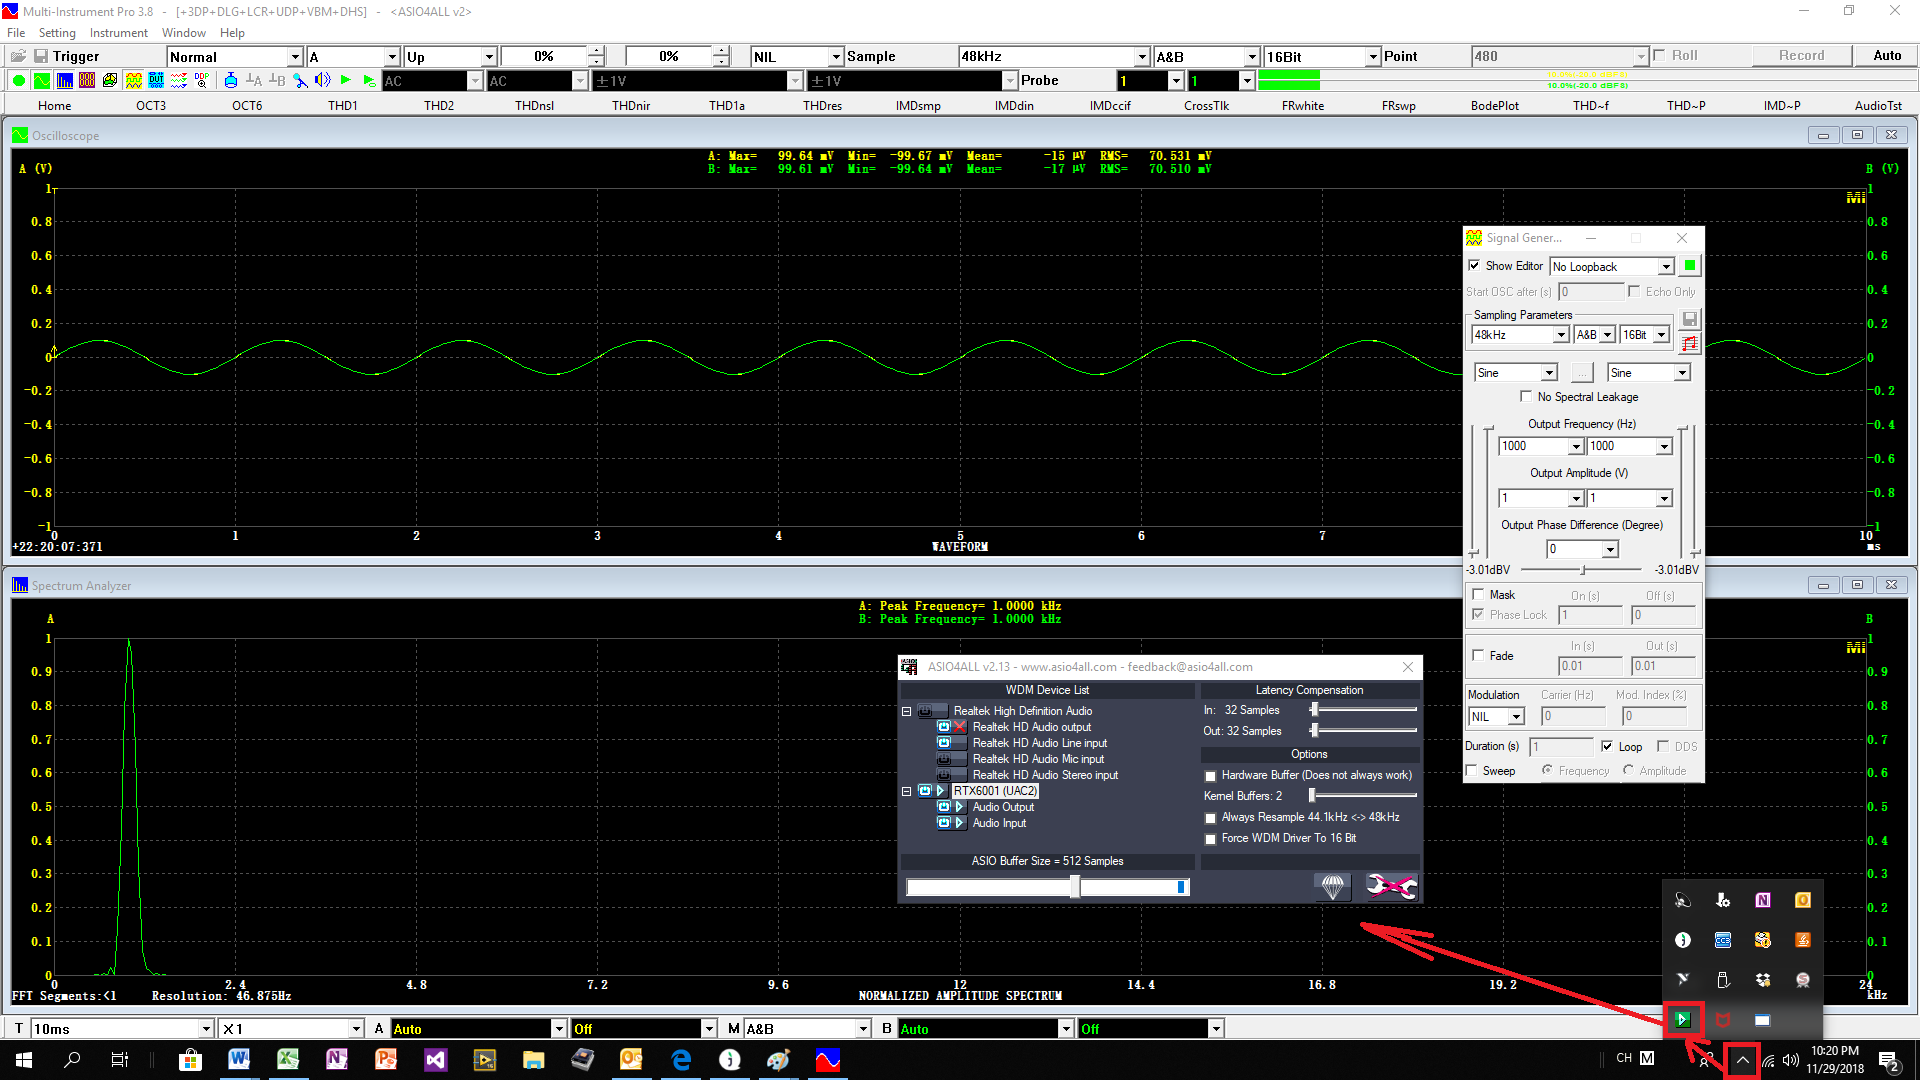Open Excel from the taskbar
Image resolution: width=1920 pixels, height=1080 pixels.
click(288, 1060)
